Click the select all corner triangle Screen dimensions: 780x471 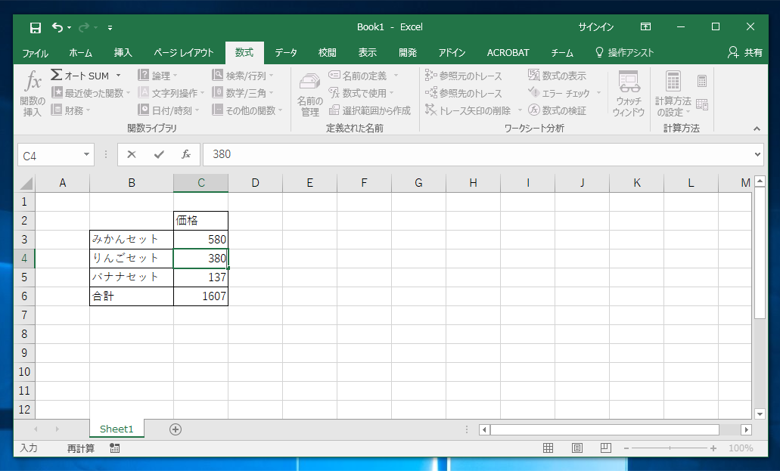[25, 184]
